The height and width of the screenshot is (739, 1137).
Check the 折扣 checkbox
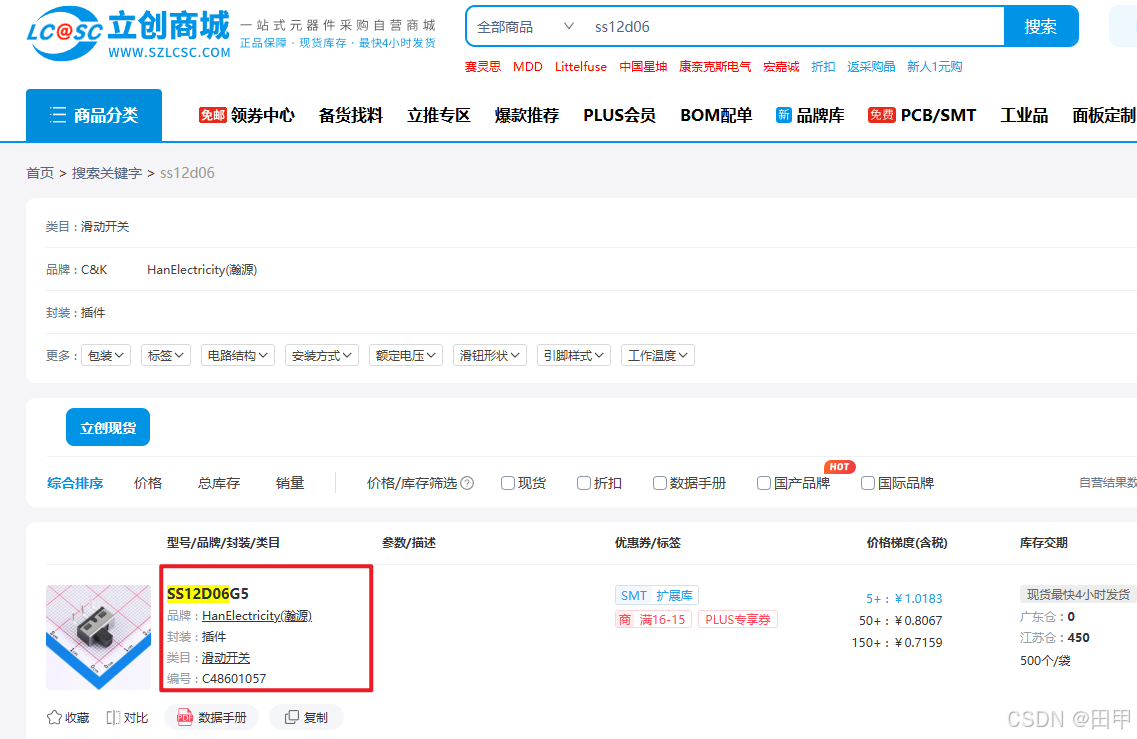[x=584, y=483]
